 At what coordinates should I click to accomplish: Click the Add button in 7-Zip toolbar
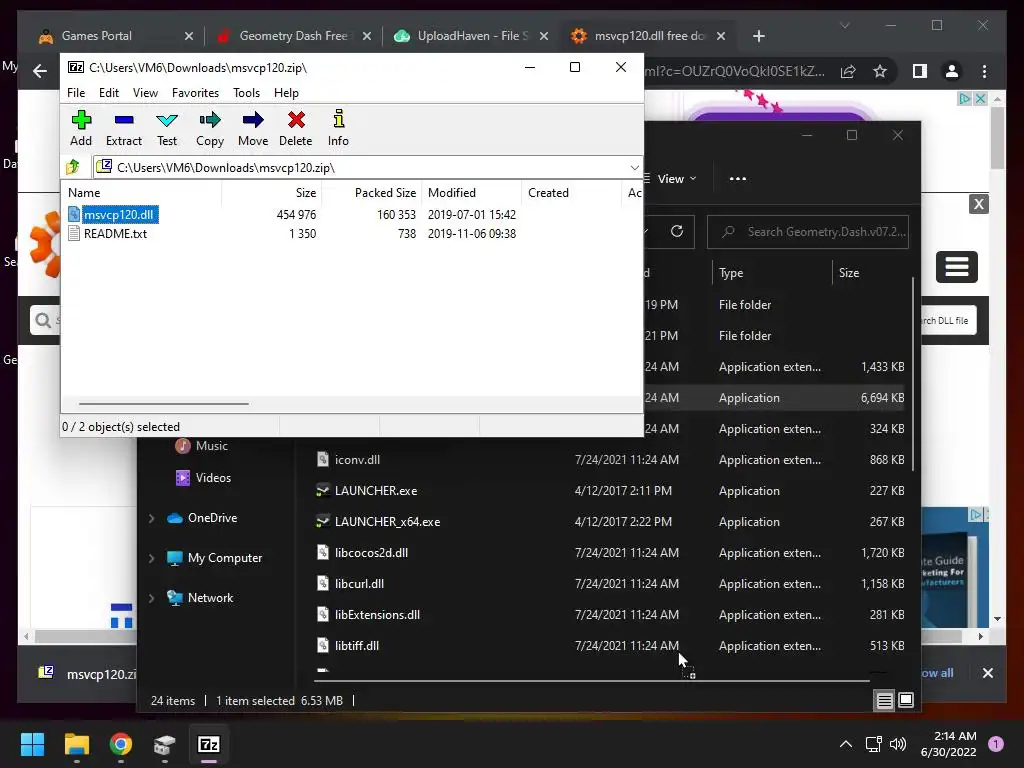pyautogui.click(x=81, y=129)
